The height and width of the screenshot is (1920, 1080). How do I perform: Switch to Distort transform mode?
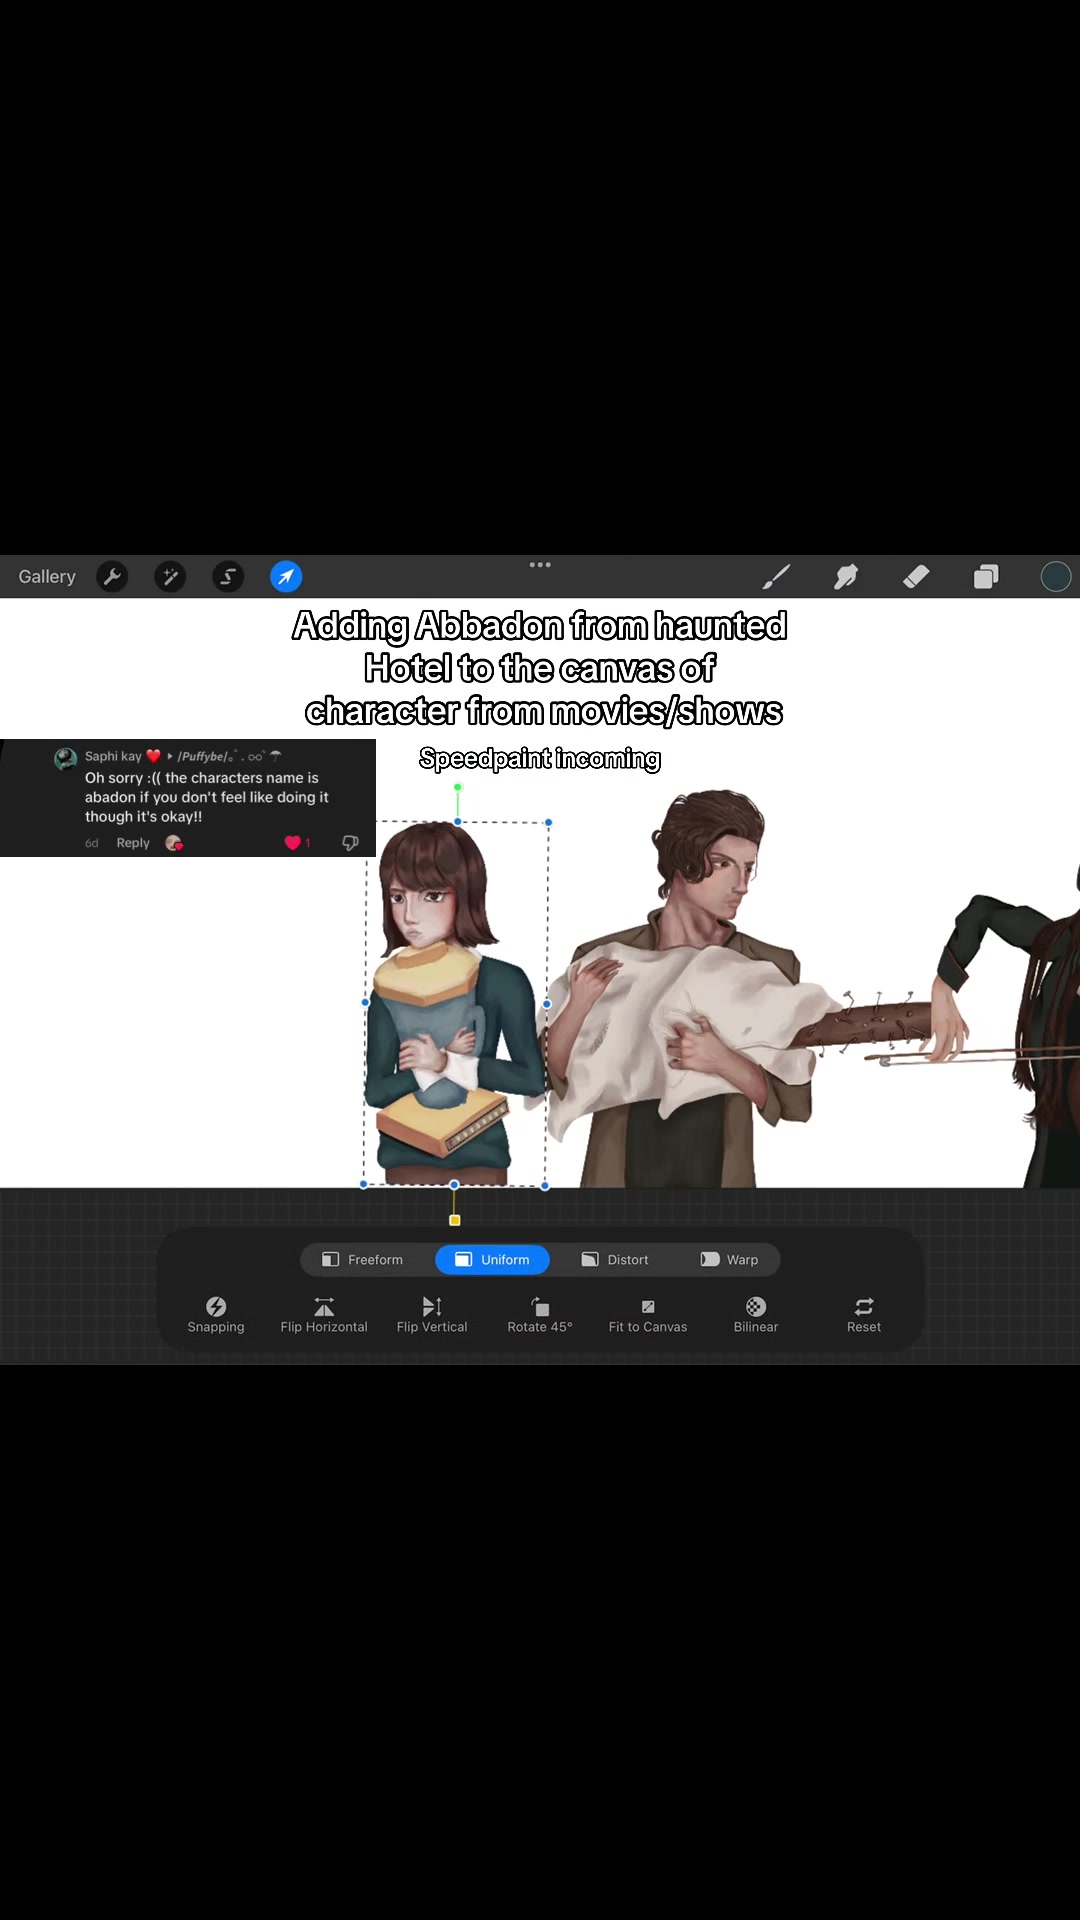click(615, 1260)
